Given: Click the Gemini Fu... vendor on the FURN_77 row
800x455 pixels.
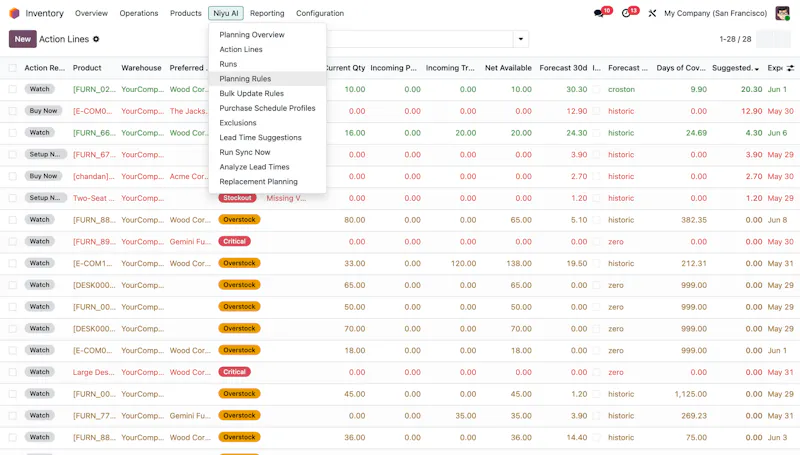Looking at the screenshot, I should coord(190,416).
